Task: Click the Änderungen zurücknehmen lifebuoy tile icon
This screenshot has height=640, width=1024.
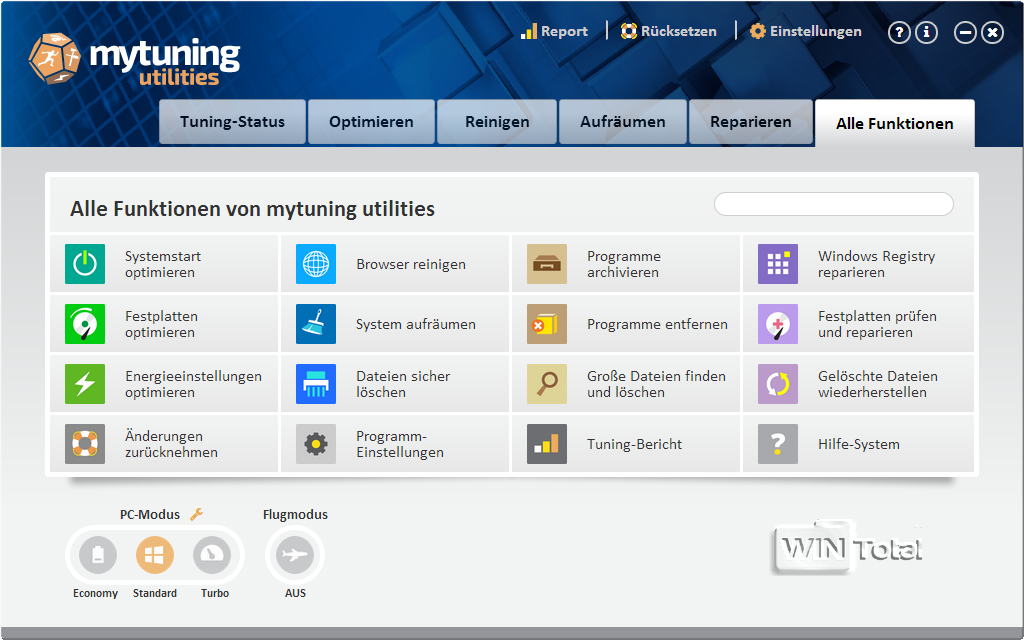Action: 85,444
